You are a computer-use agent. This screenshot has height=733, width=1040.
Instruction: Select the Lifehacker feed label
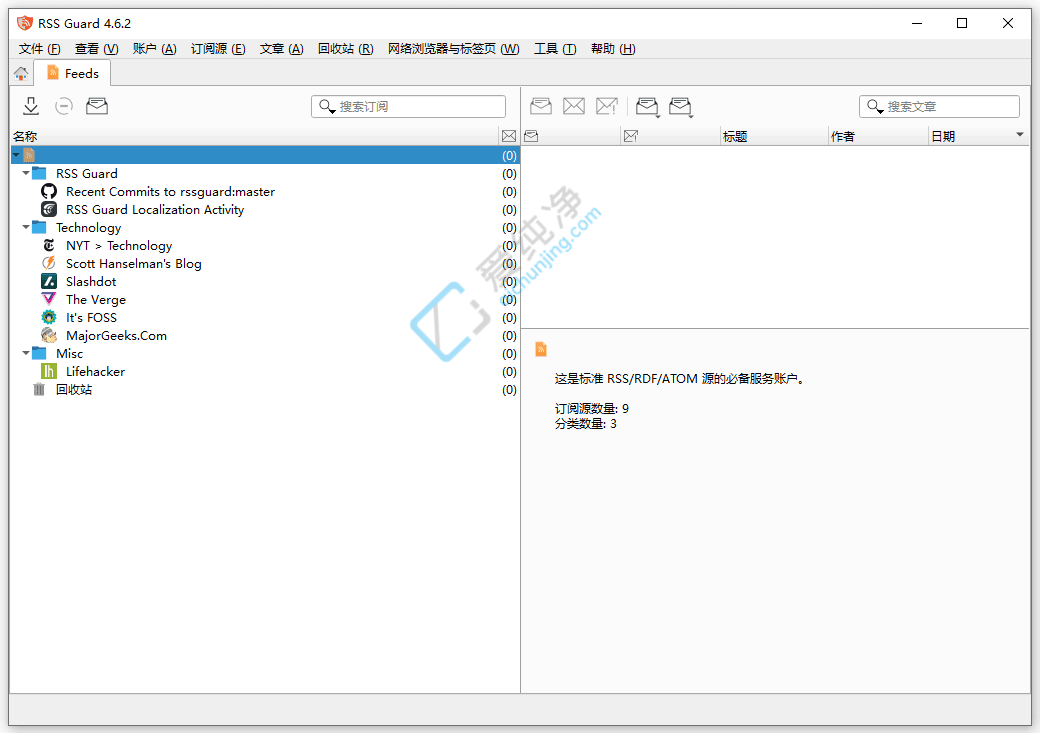click(95, 371)
